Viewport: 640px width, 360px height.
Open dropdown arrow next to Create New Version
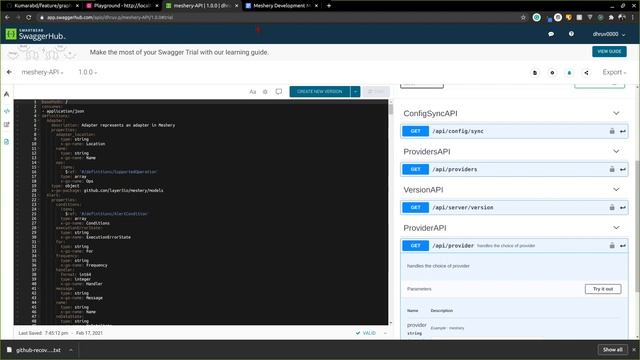[355, 91]
